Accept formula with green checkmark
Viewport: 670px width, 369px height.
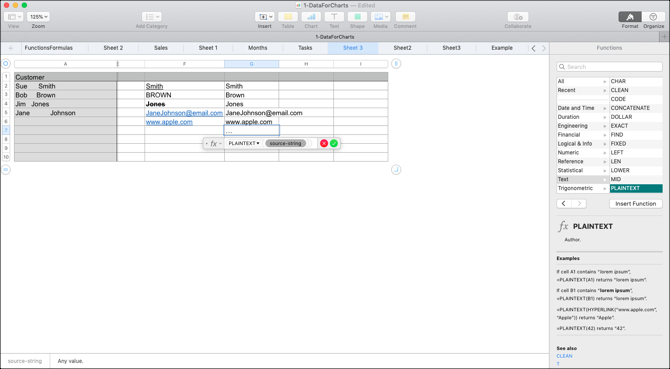pyautogui.click(x=334, y=144)
